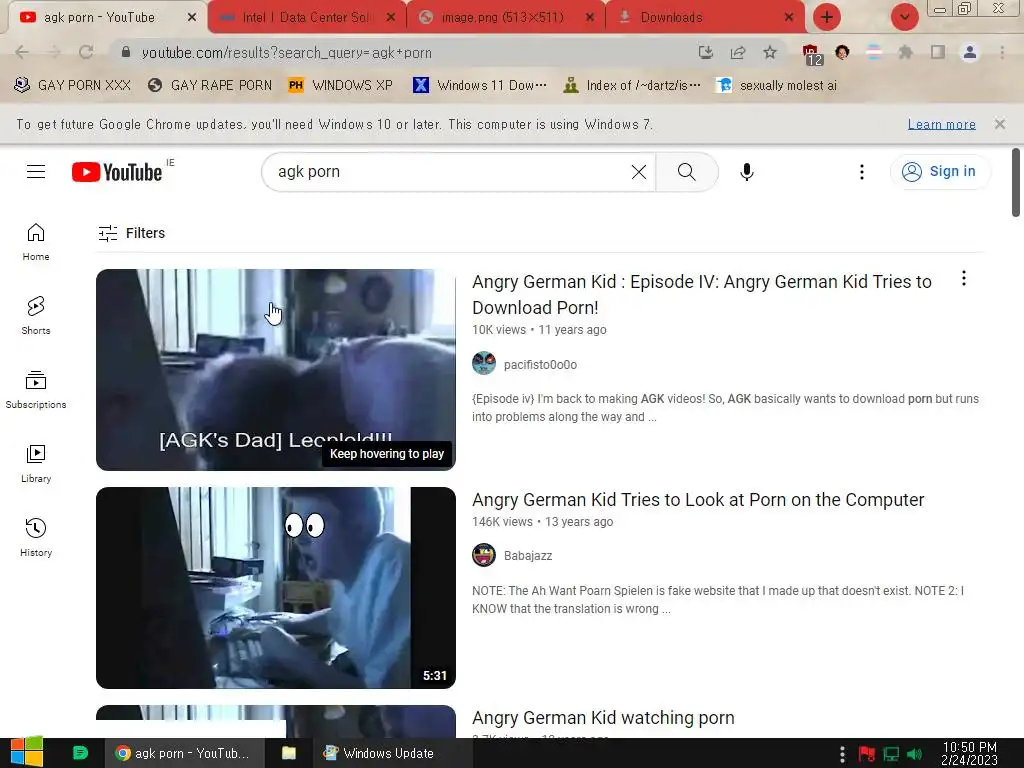Click the red flag Action Center tray icon

(867, 754)
